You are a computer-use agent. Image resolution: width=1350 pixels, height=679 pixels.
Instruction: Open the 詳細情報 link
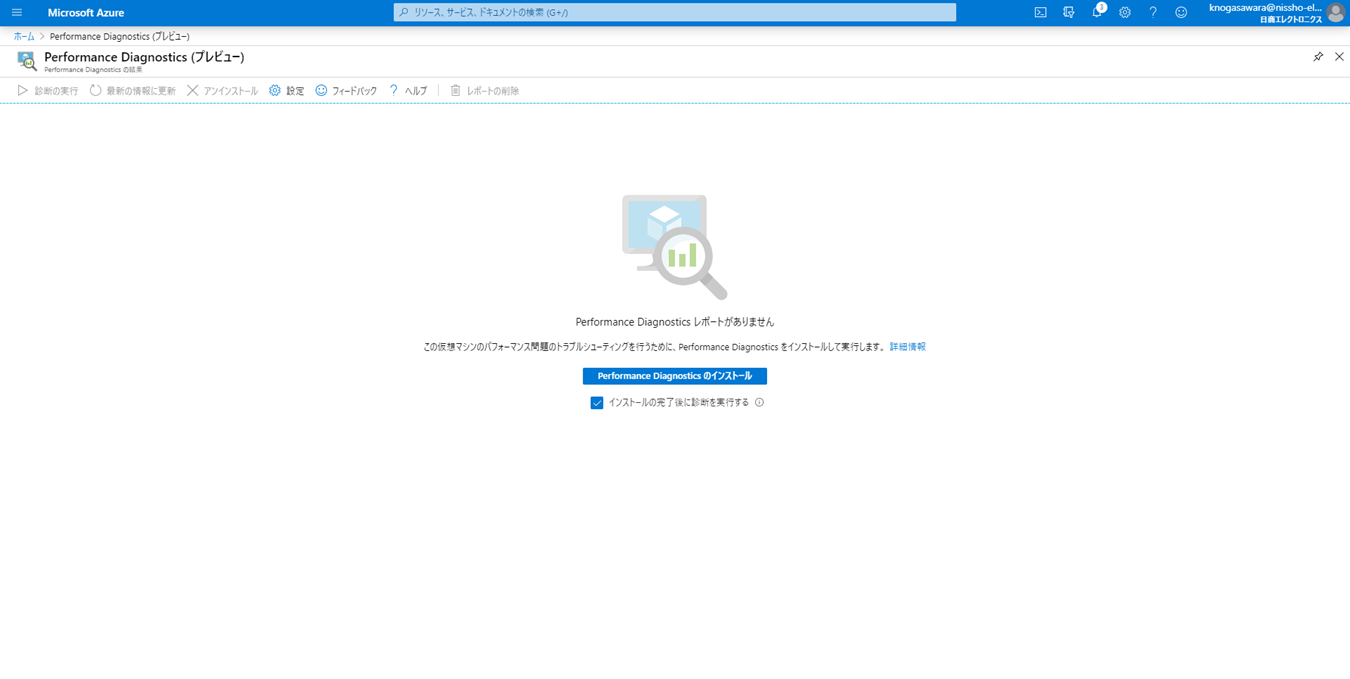pos(908,347)
